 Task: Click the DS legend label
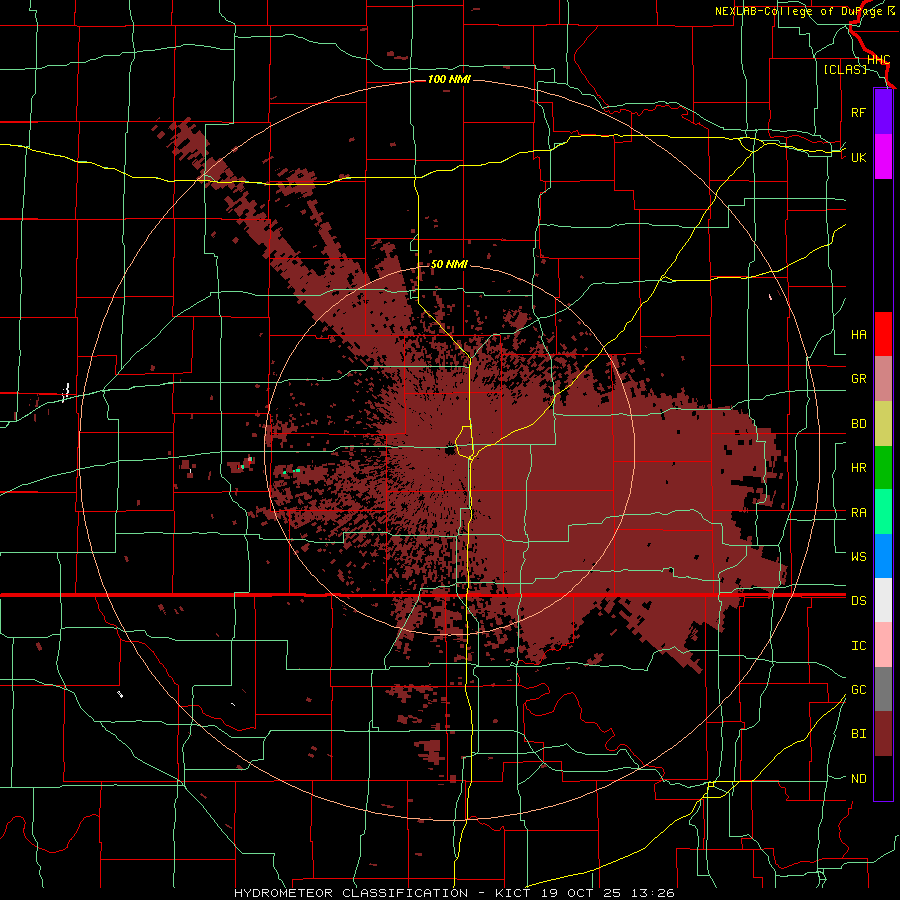click(858, 601)
